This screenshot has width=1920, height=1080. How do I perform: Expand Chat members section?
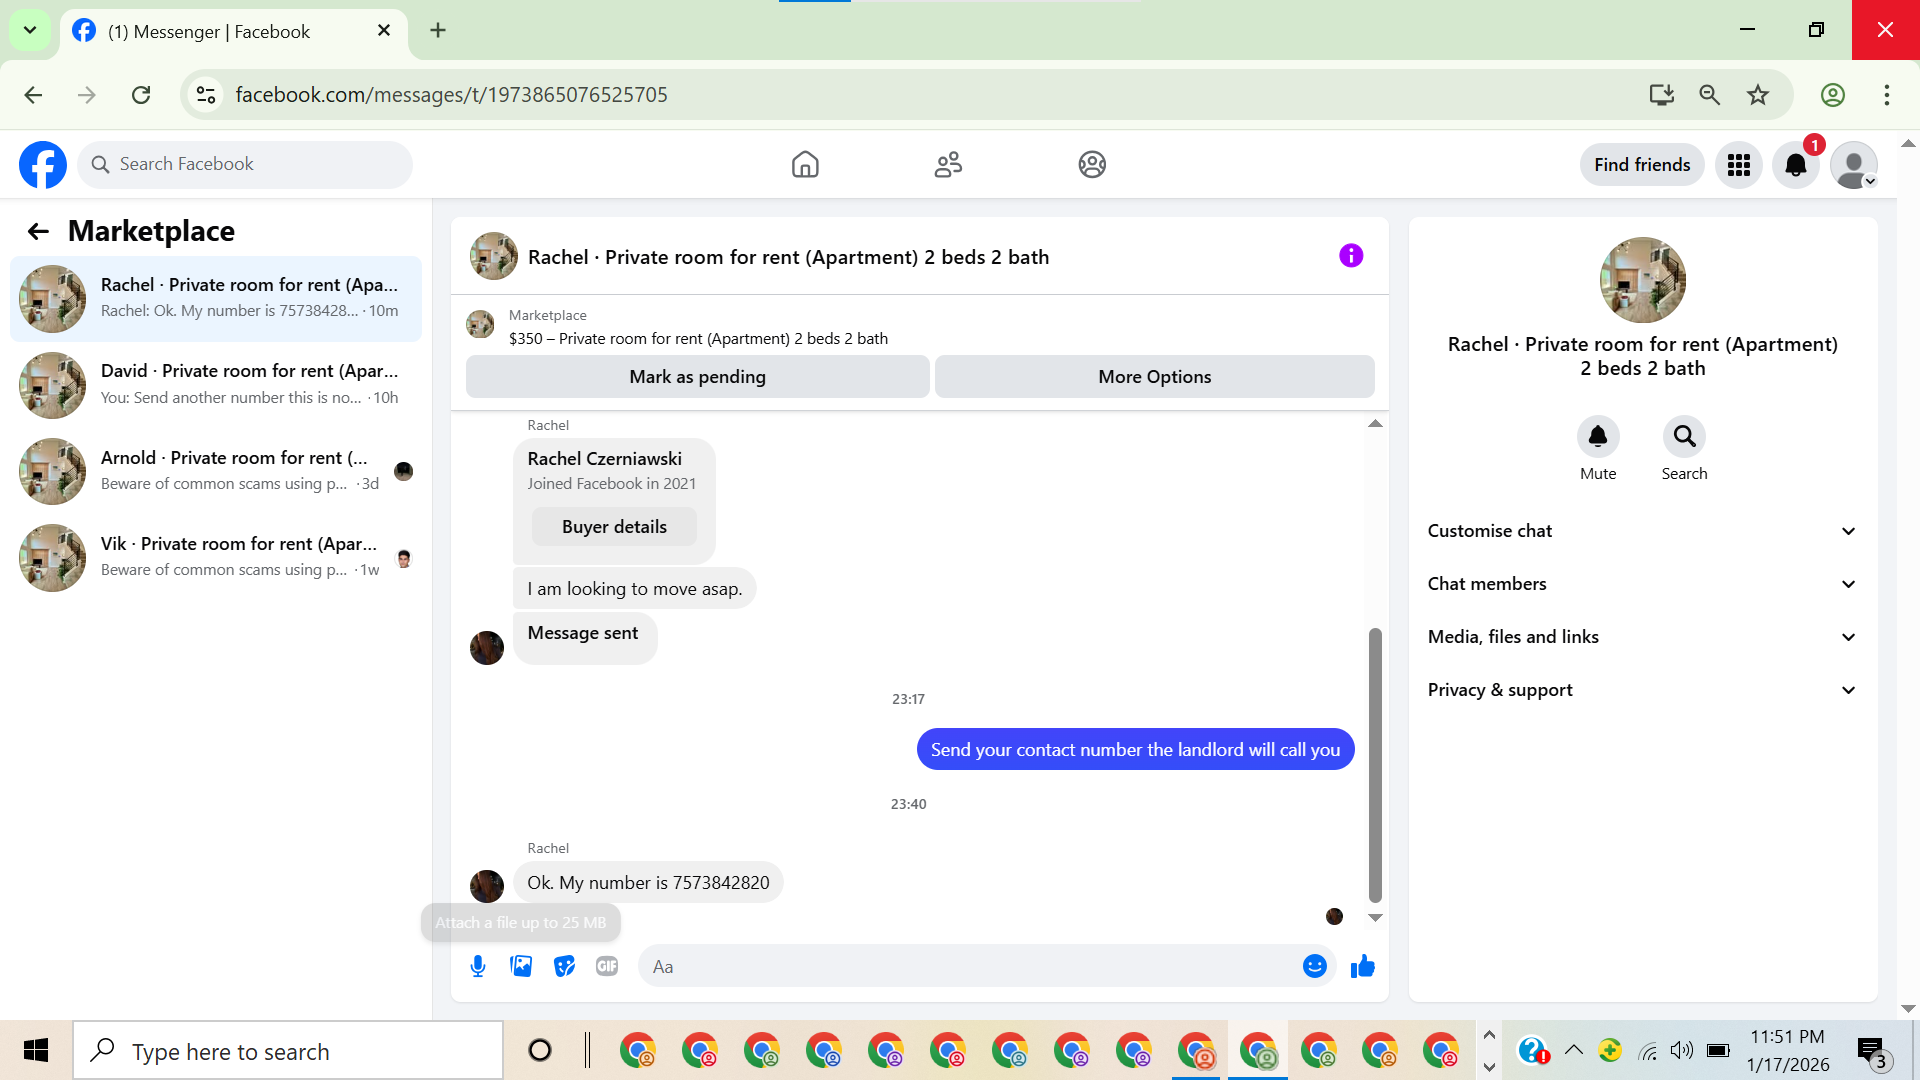(1642, 584)
